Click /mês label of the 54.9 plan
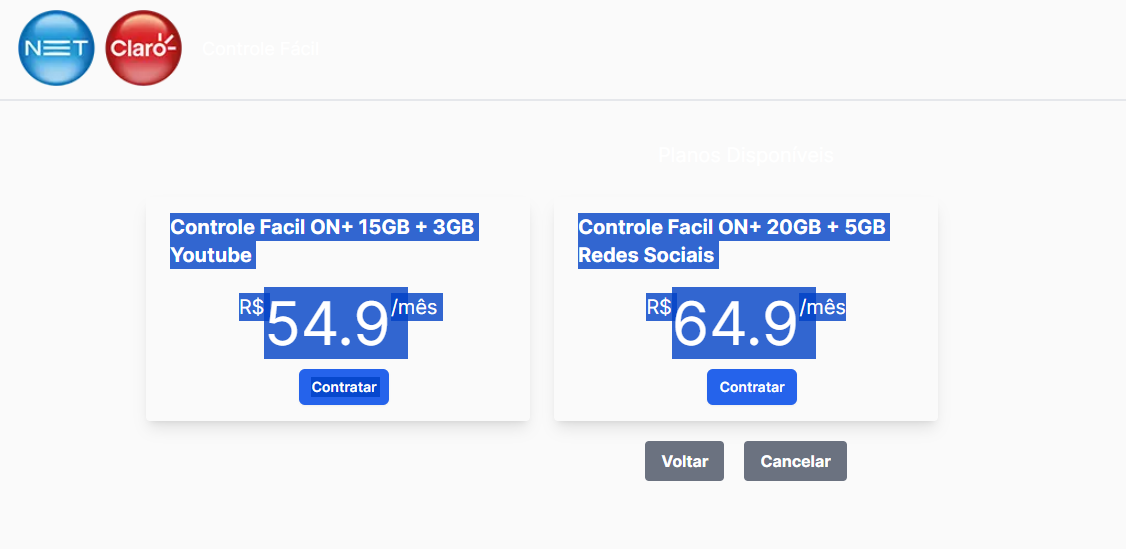 pos(415,307)
